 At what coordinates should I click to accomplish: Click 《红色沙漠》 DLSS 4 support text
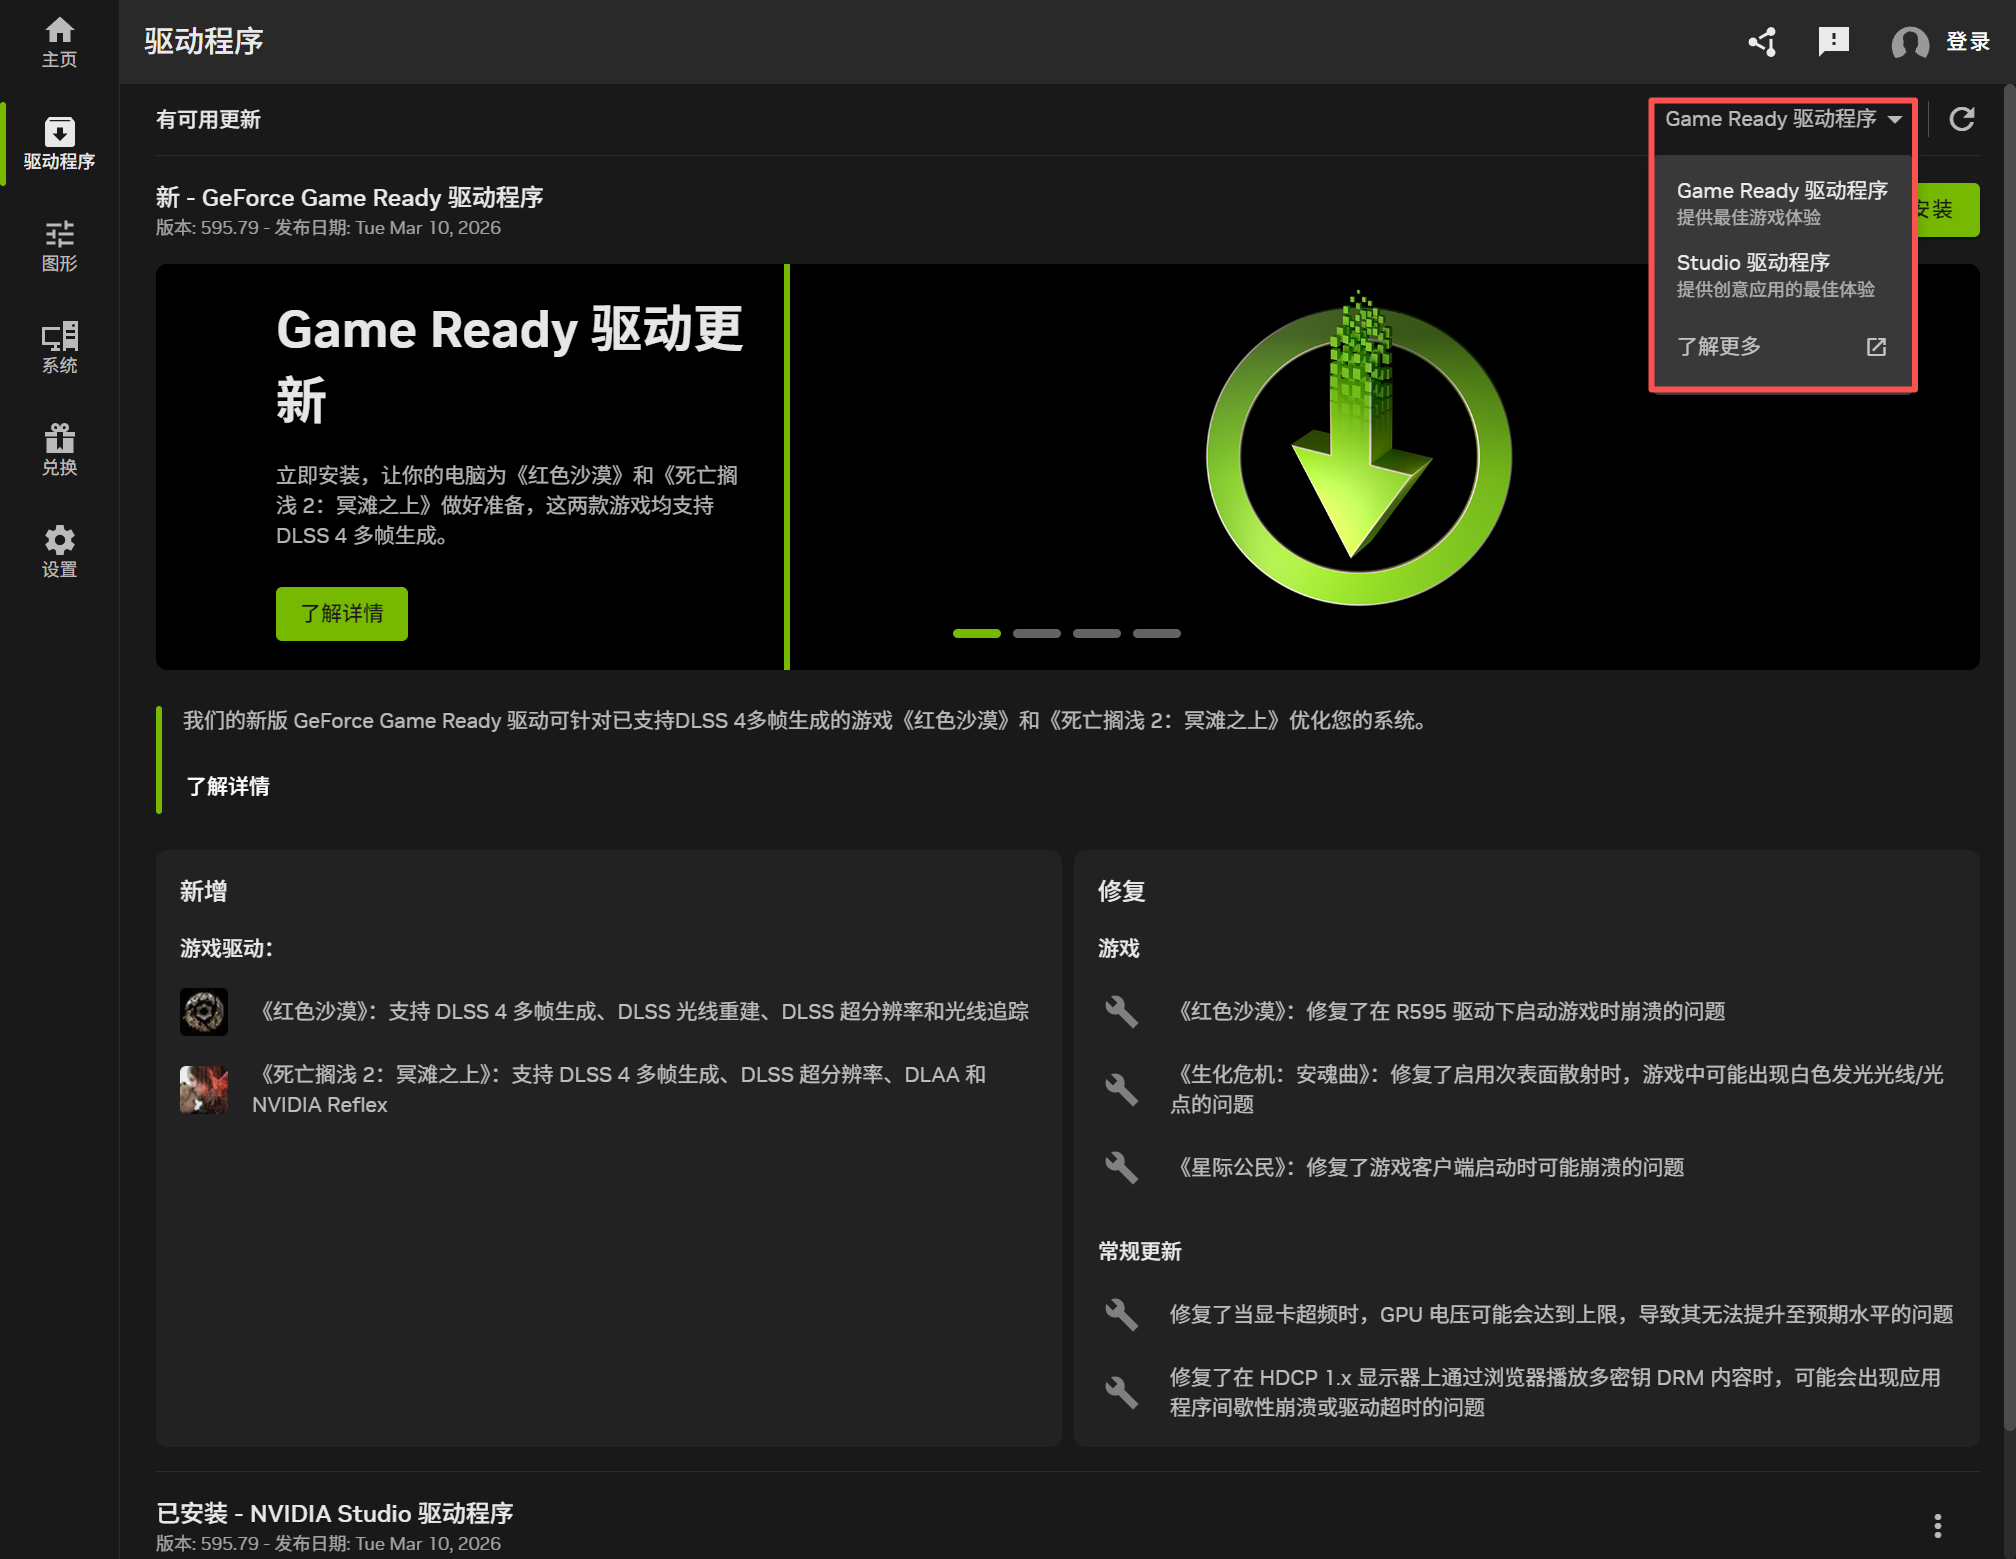pos(641,1012)
